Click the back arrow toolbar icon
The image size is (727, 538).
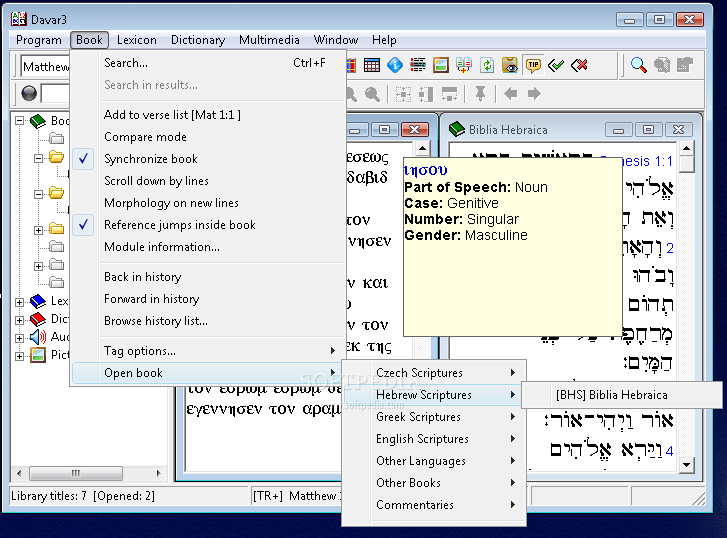[510, 94]
